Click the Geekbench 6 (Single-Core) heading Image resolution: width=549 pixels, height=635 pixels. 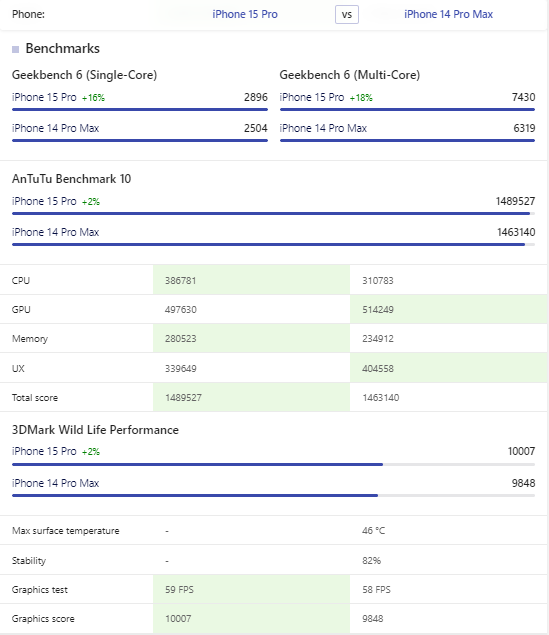point(84,75)
